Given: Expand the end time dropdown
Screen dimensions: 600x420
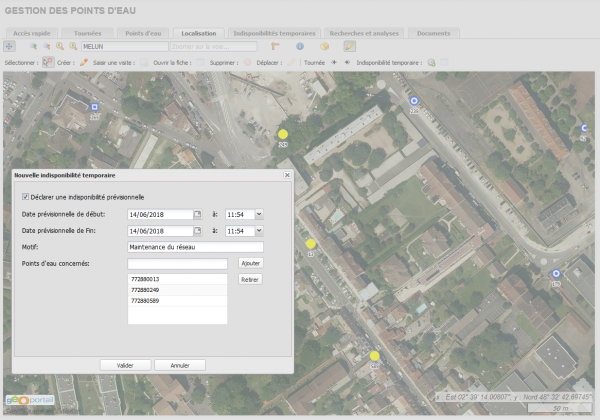Looking at the screenshot, I should point(259,231).
